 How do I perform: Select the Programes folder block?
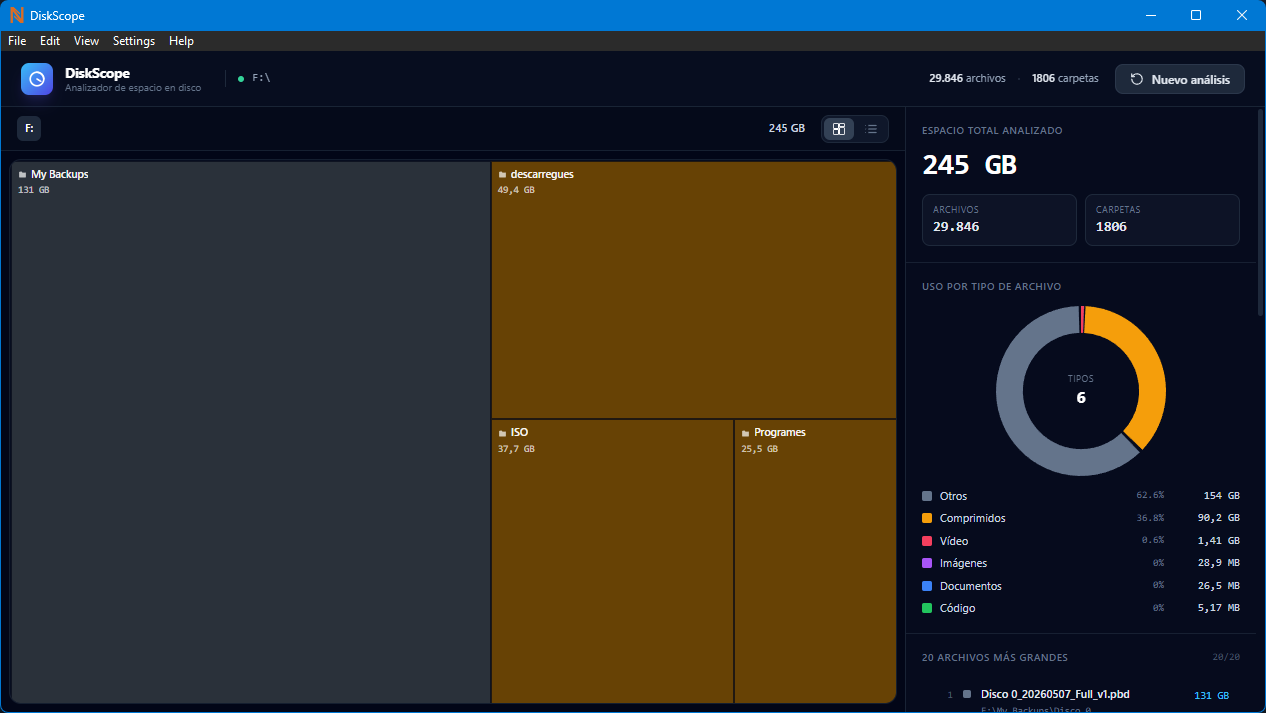(815, 561)
